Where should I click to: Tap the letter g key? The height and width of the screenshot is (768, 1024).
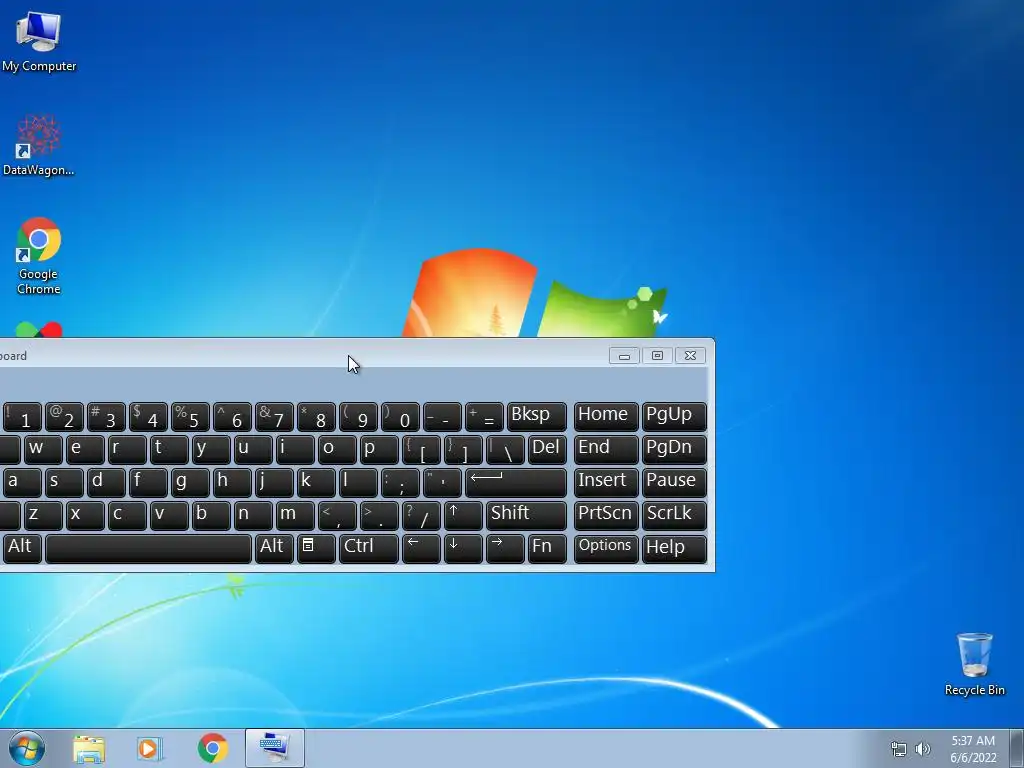pyautogui.click(x=190, y=483)
